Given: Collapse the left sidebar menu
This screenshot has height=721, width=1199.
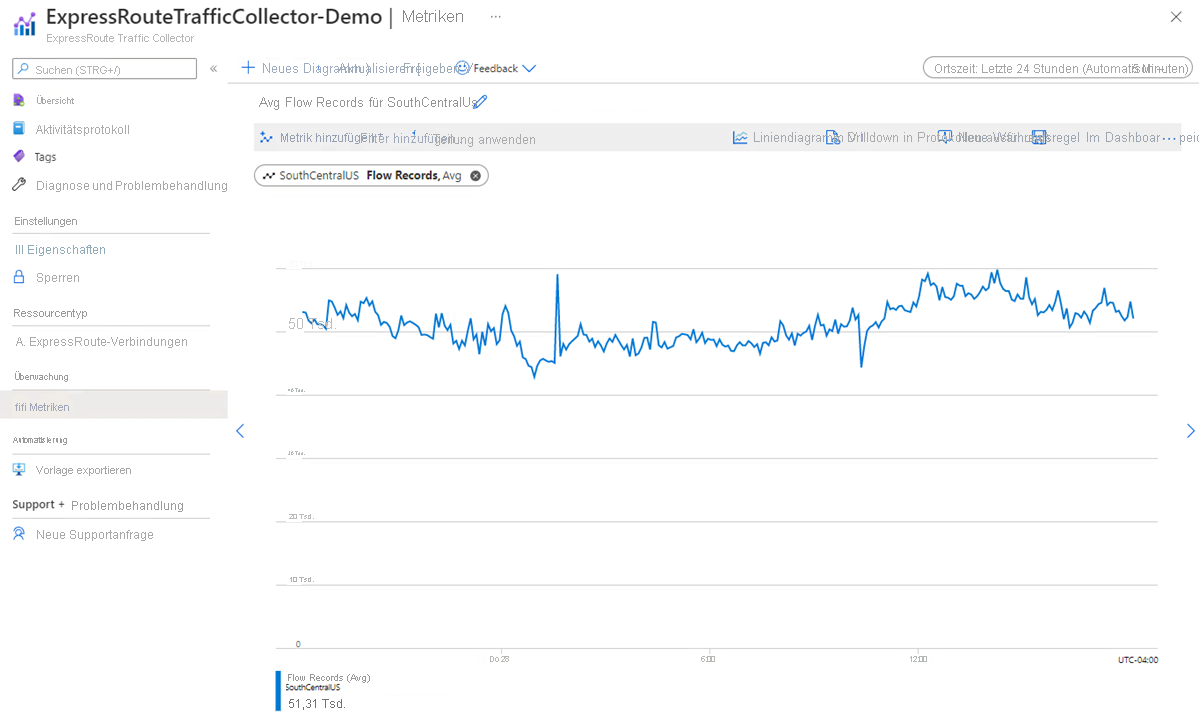Looking at the screenshot, I should (213, 69).
